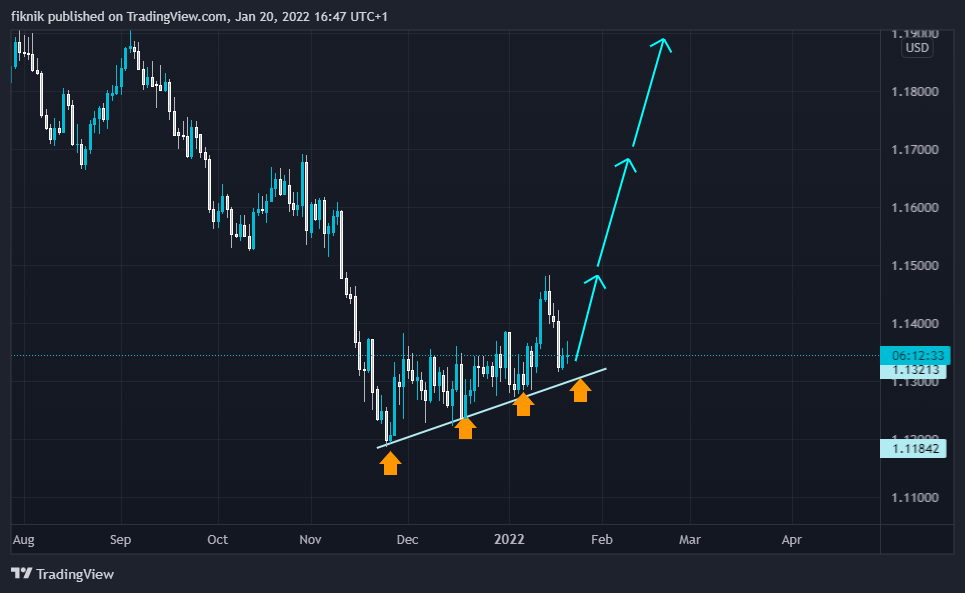Screen dimensions: 965x593
Task: Click the Apr label on time axis
Action: point(791,540)
